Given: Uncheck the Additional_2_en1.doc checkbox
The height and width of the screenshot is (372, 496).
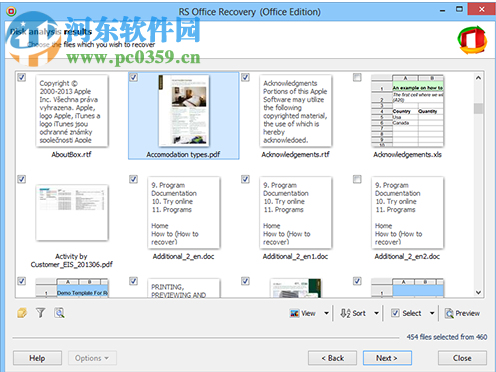Looking at the screenshot, I should tap(245, 179).
